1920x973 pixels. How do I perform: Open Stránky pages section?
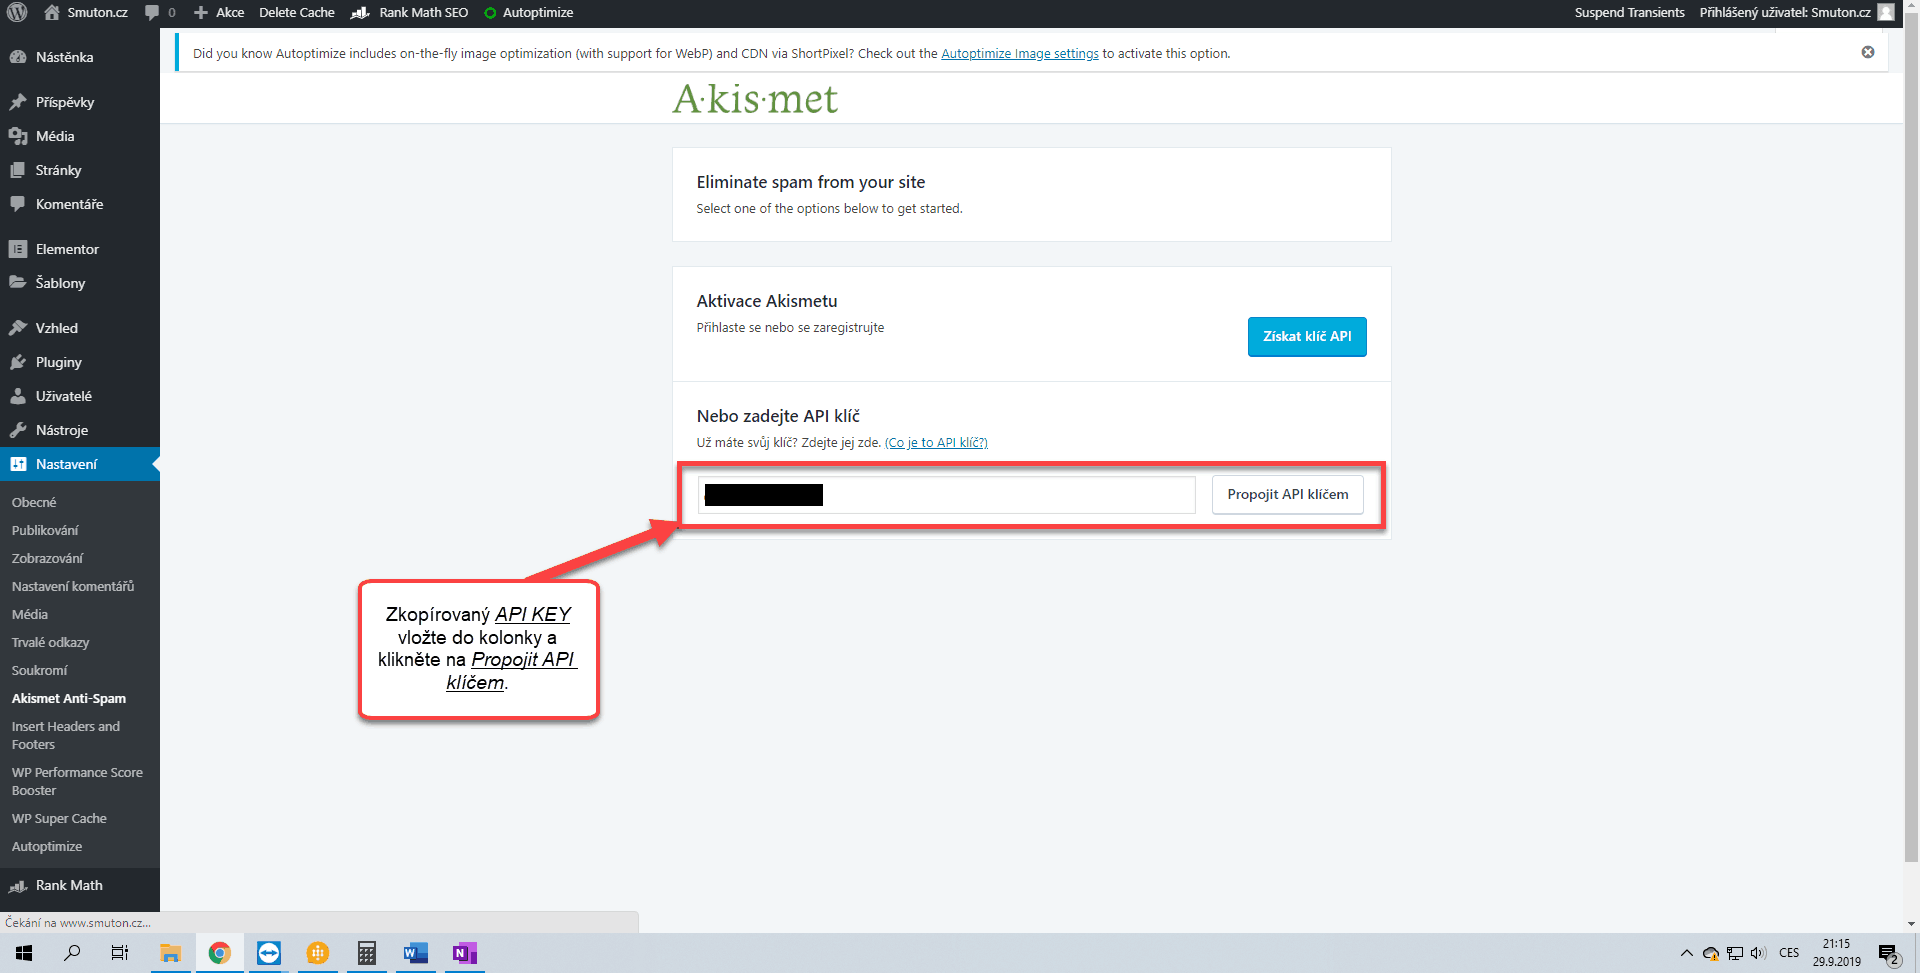(80, 170)
